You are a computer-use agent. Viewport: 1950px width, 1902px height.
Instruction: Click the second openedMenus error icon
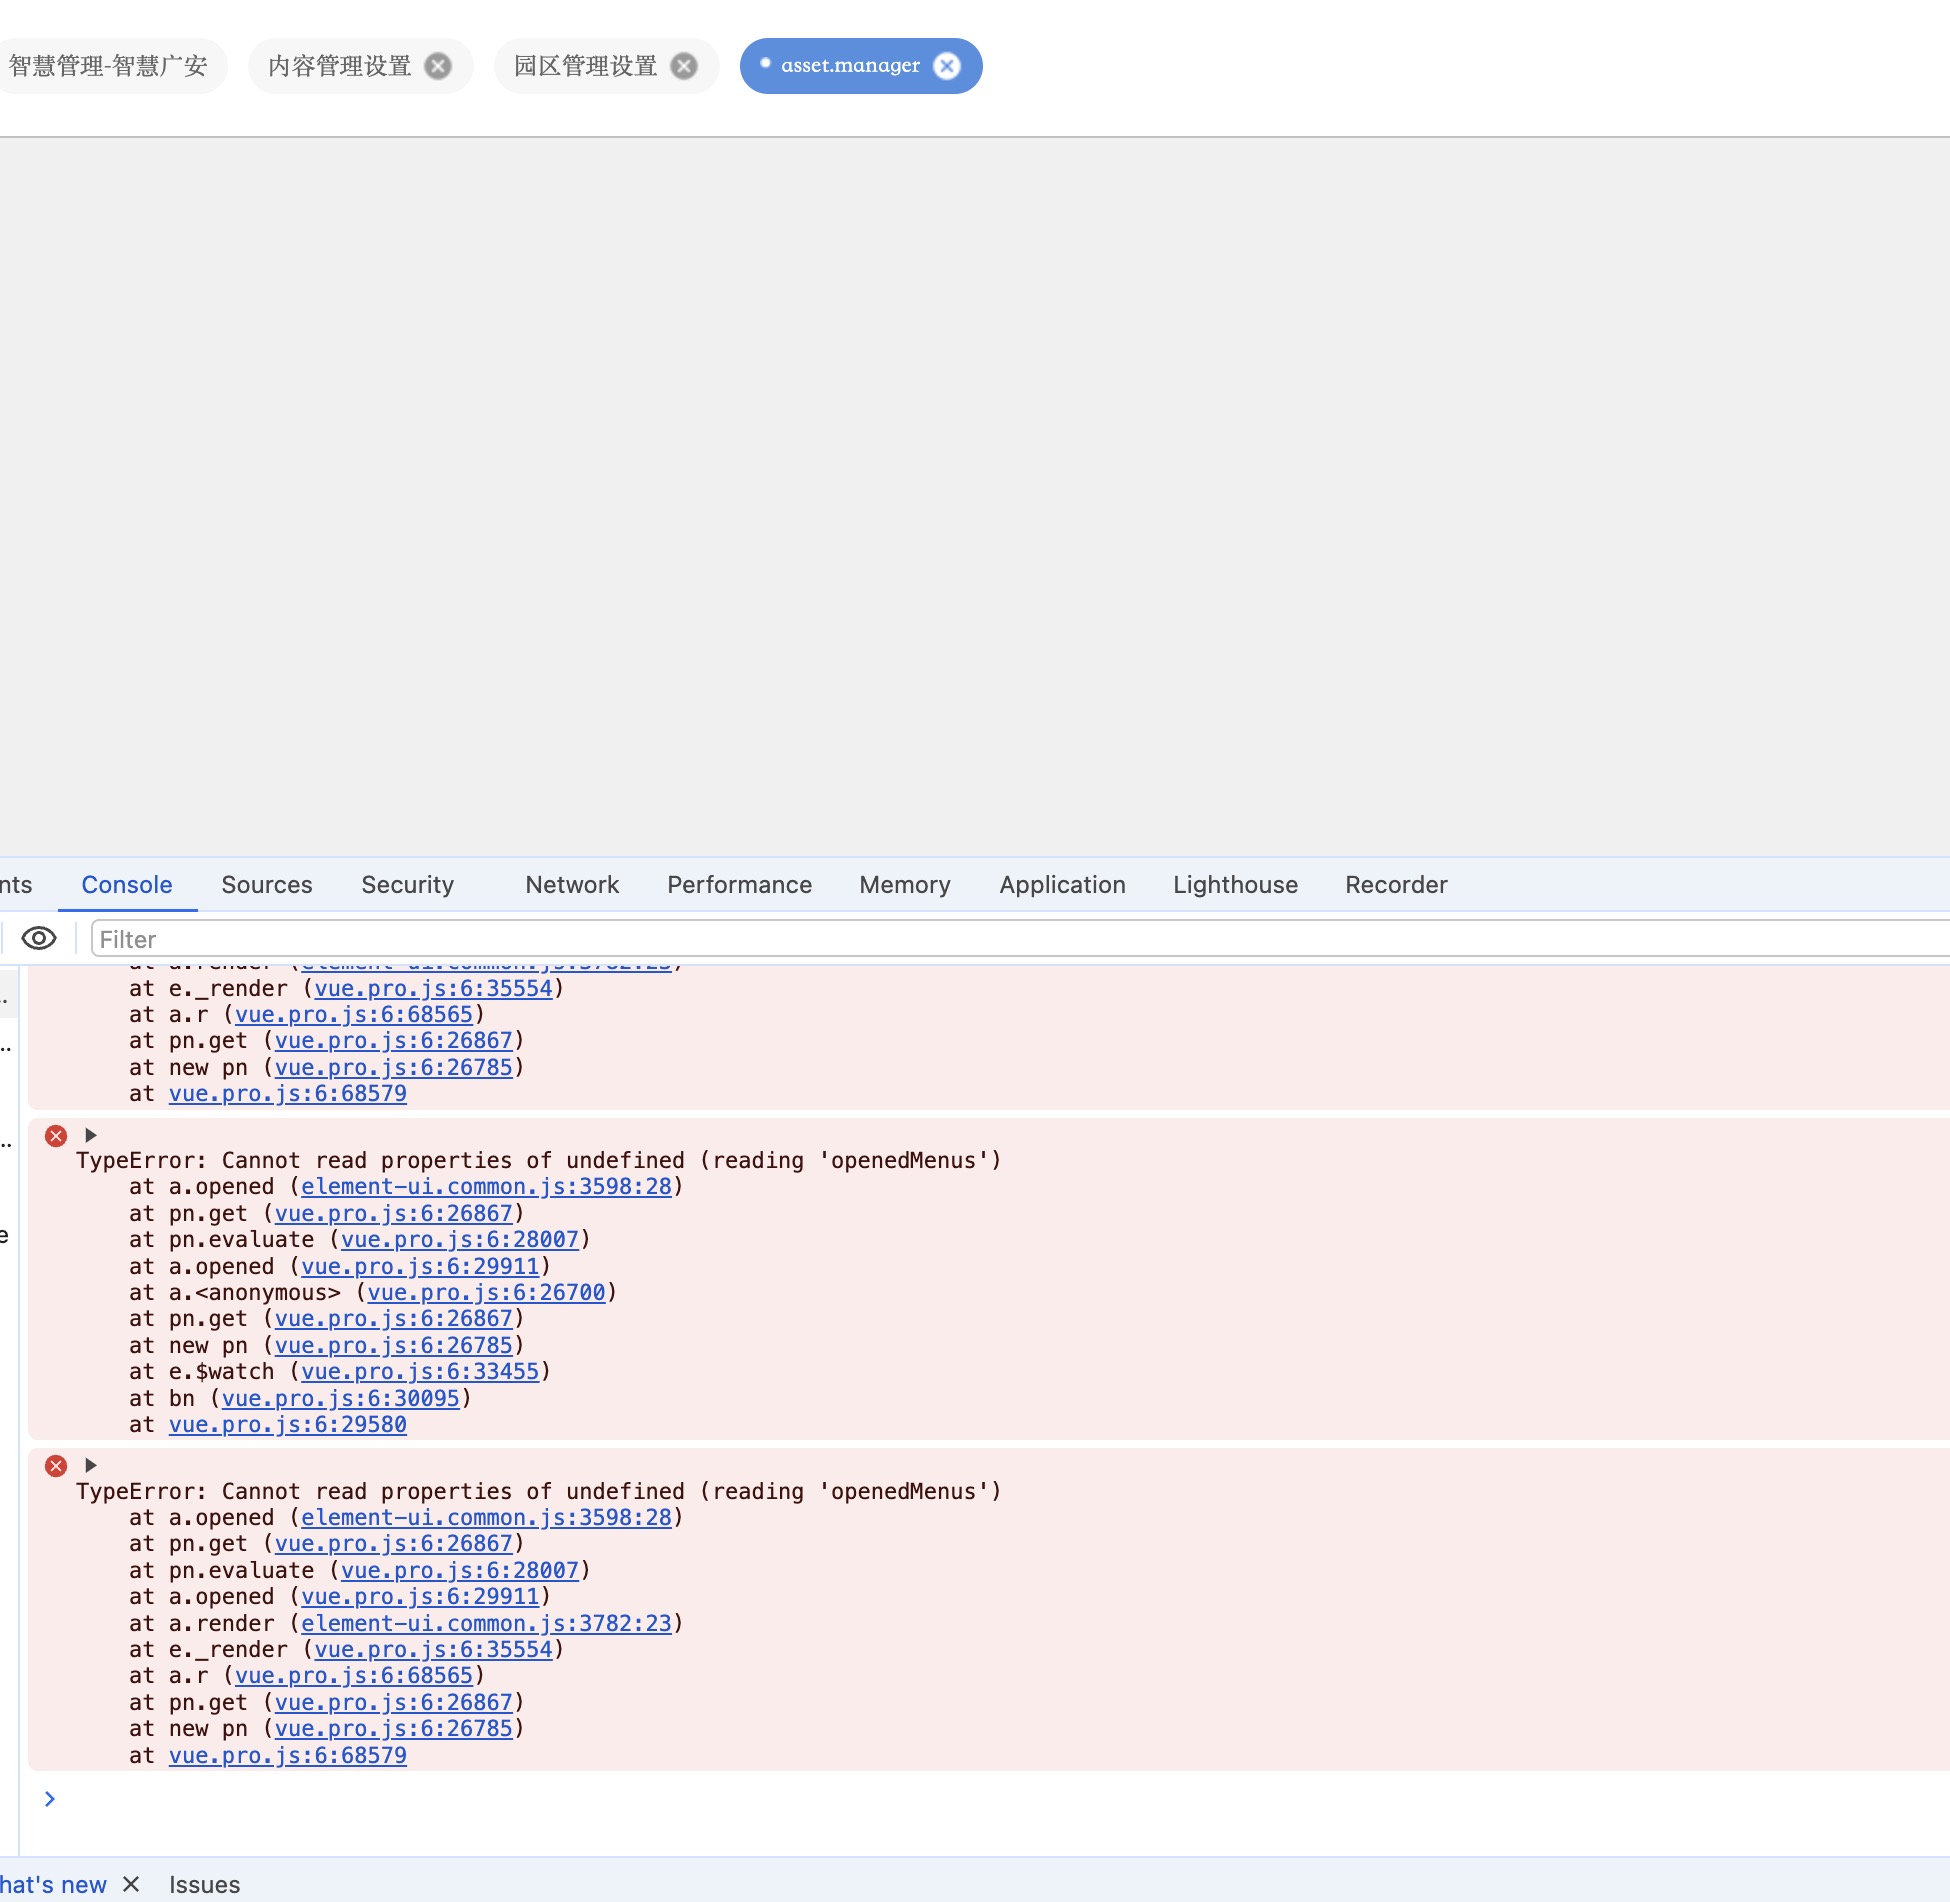tap(56, 1465)
